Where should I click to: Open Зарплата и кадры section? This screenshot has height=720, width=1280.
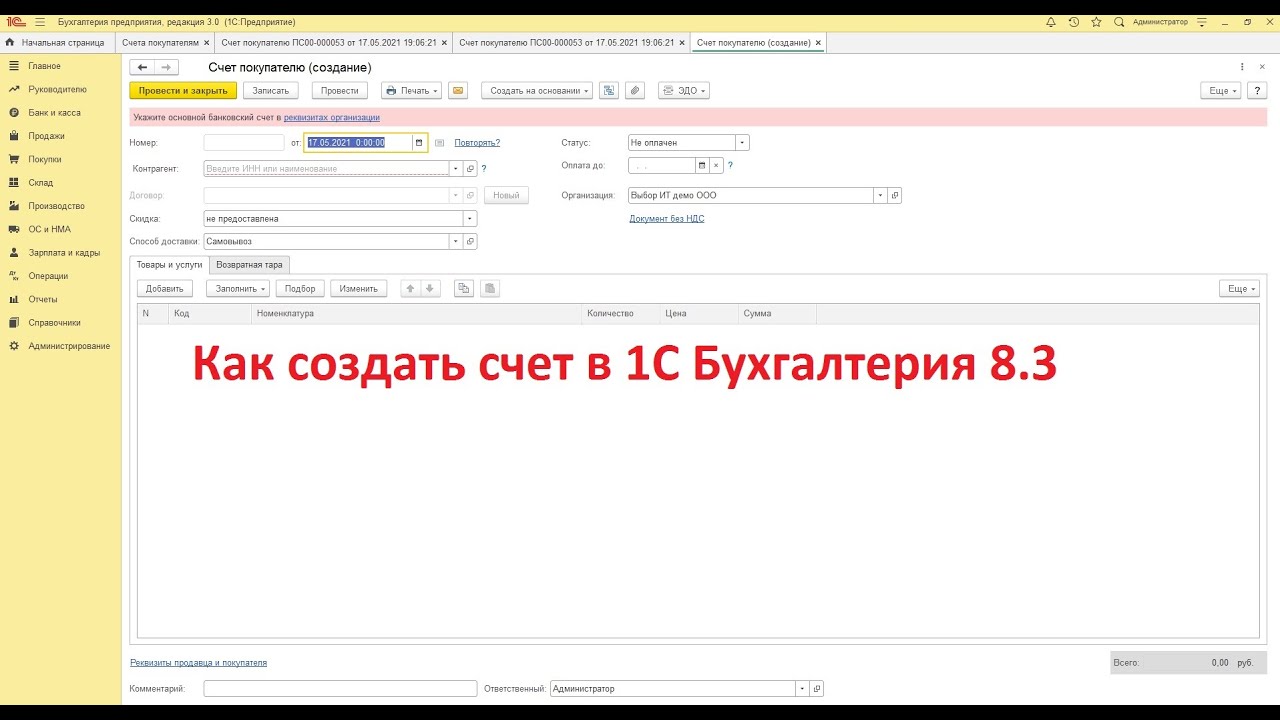64,253
